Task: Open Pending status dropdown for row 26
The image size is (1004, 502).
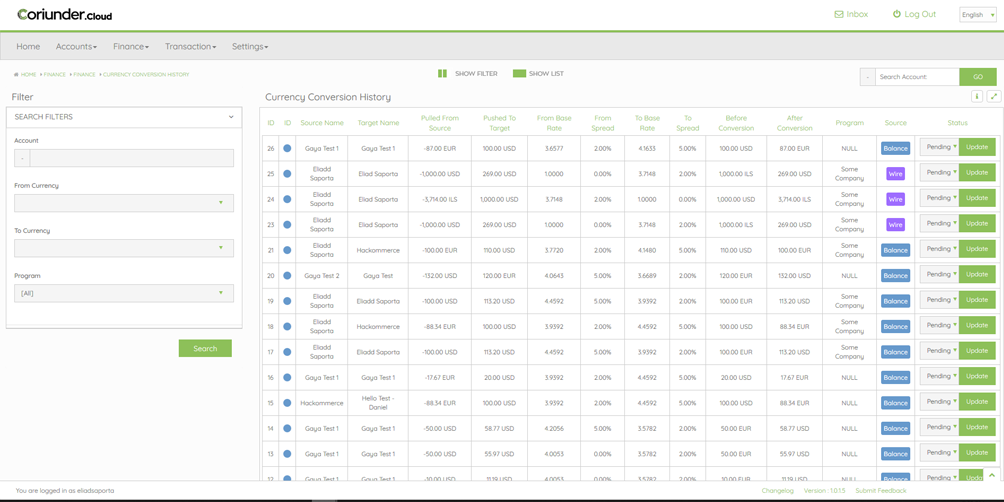Action: 939,147
